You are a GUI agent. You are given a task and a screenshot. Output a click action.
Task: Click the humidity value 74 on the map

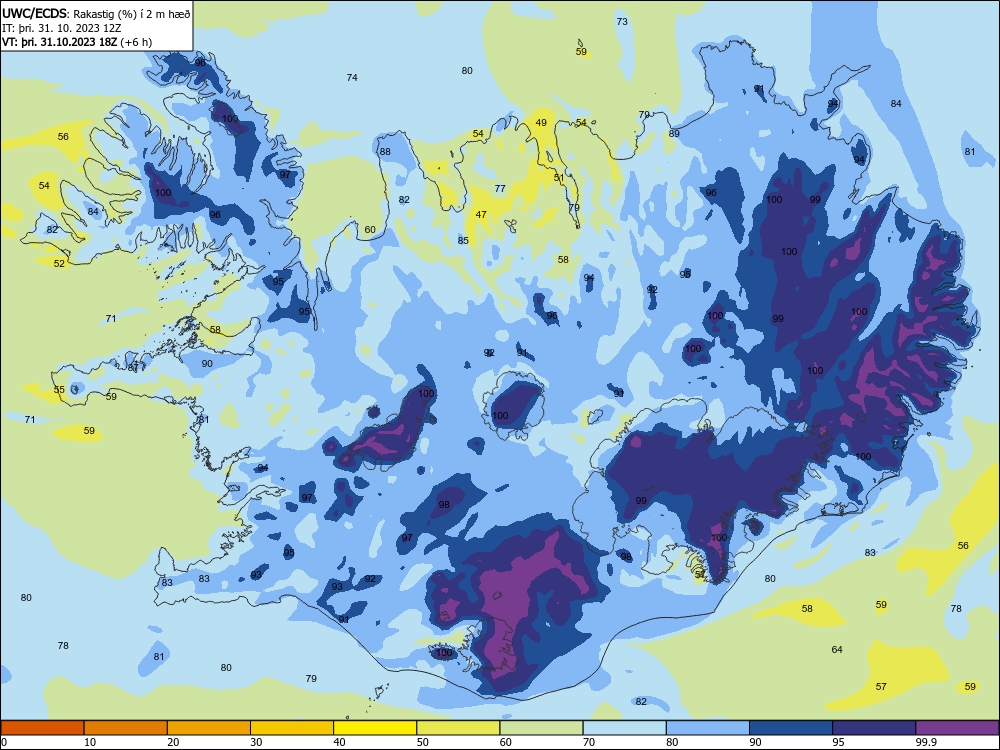[x=352, y=78]
